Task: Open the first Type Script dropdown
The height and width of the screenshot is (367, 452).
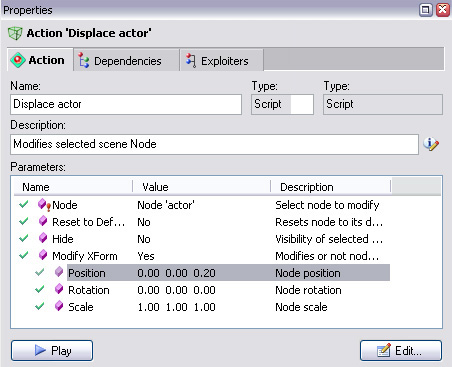Action: point(282,104)
